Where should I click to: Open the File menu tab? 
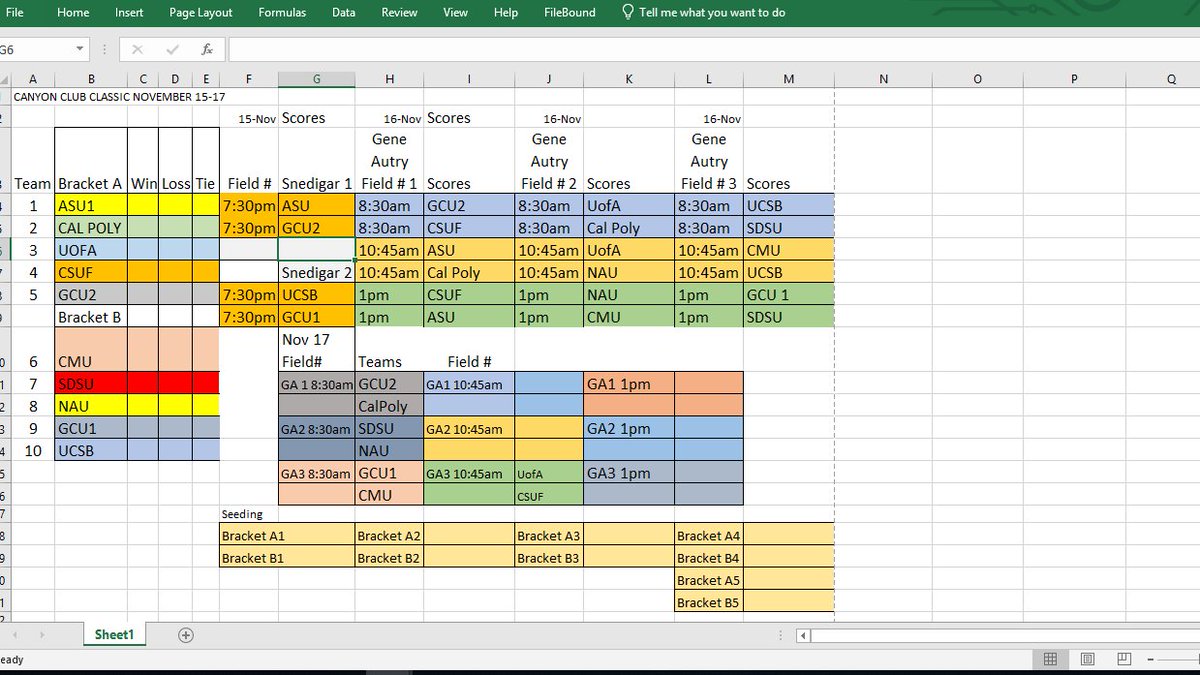(x=15, y=13)
